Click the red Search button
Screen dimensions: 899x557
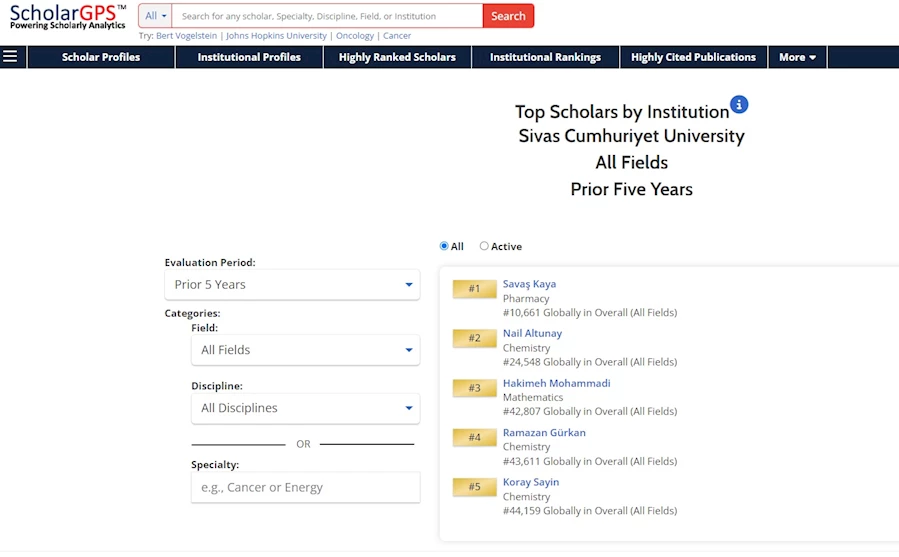(508, 16)
